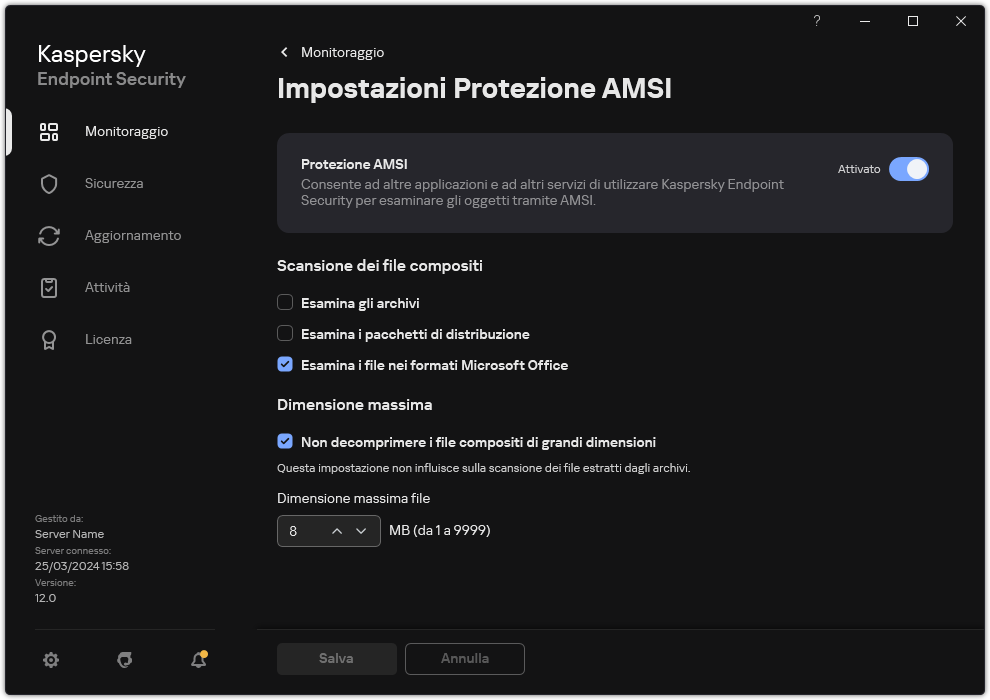Edit the maximum file size value field
Image resolution: width=990 pixels, height=700 pixels.
(x=300, y=531)
